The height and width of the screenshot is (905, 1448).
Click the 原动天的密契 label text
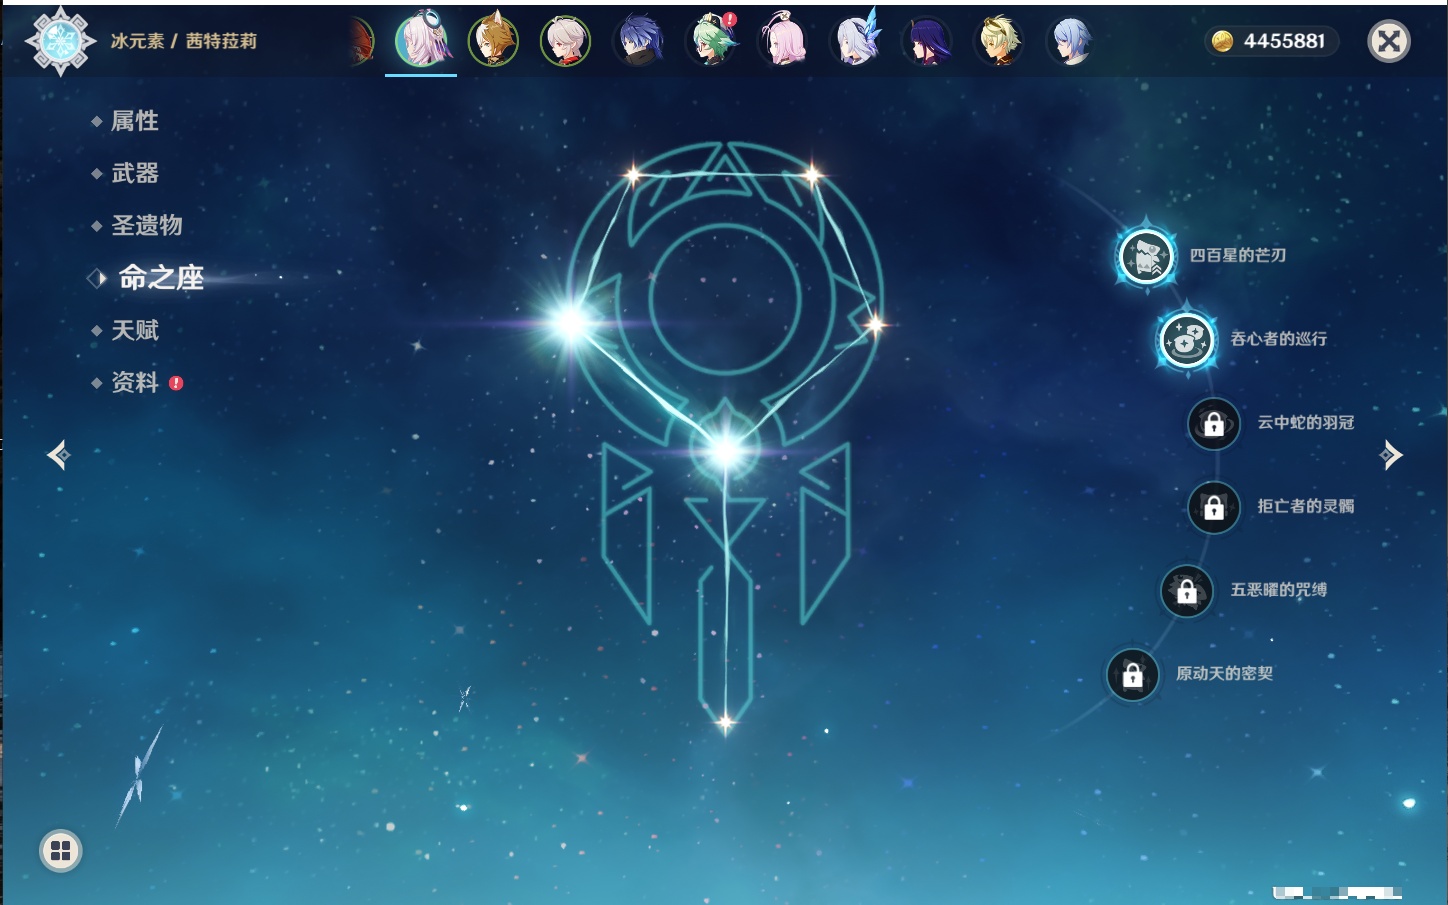pos(1225,674)
